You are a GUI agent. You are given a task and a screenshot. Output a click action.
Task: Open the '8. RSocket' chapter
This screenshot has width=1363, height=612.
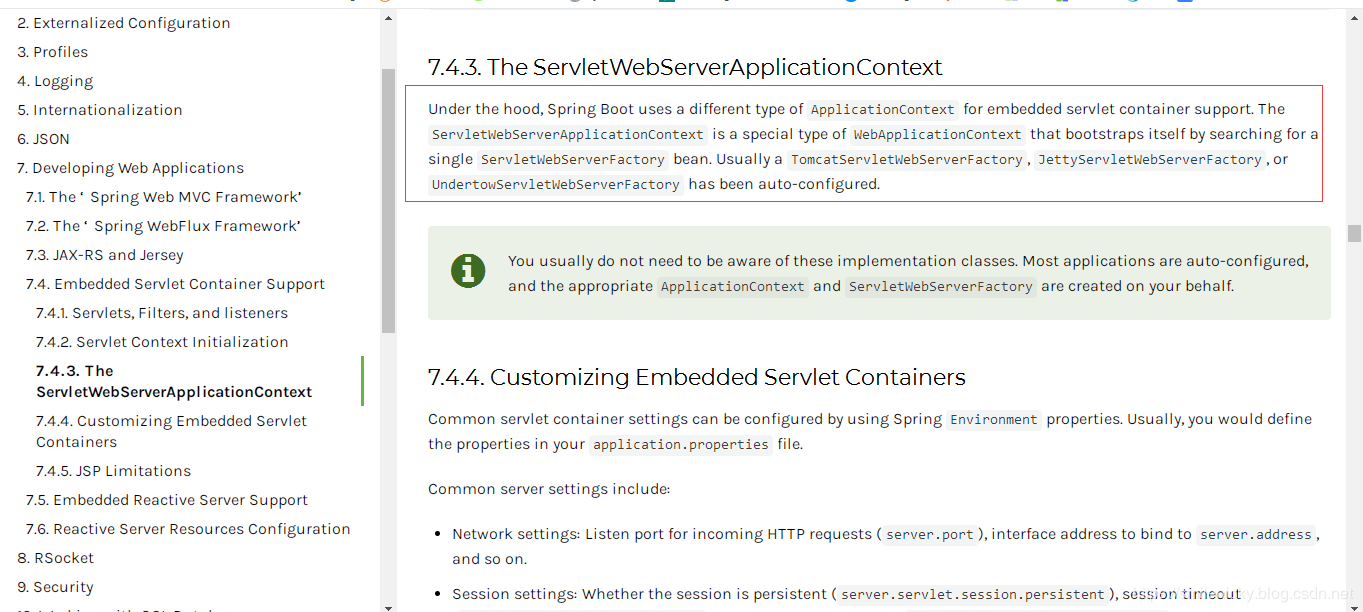click(56, 558)
